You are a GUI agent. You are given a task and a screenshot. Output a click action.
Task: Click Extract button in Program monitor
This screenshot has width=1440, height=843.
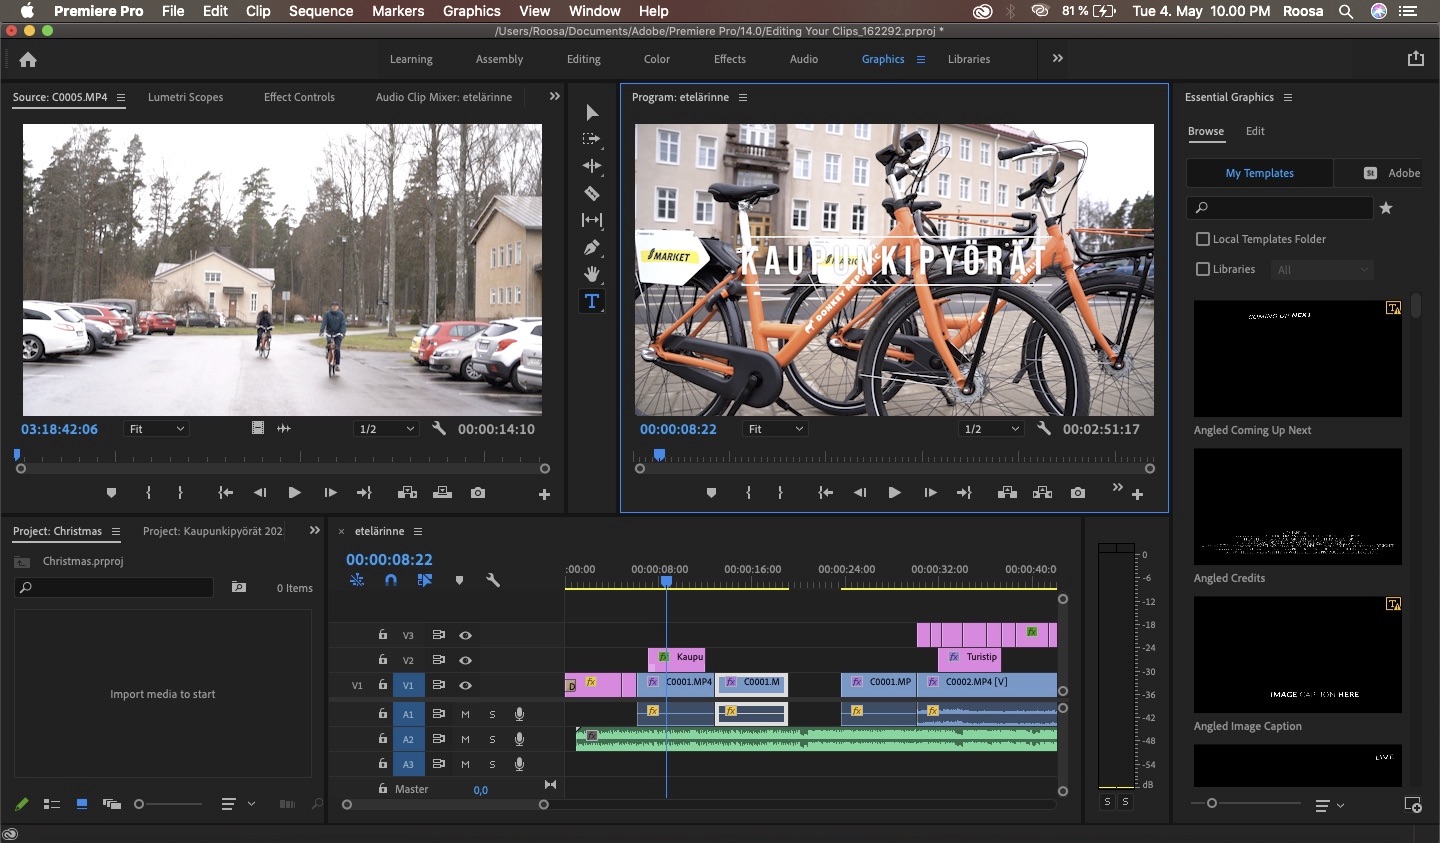tap(1042, 493)
